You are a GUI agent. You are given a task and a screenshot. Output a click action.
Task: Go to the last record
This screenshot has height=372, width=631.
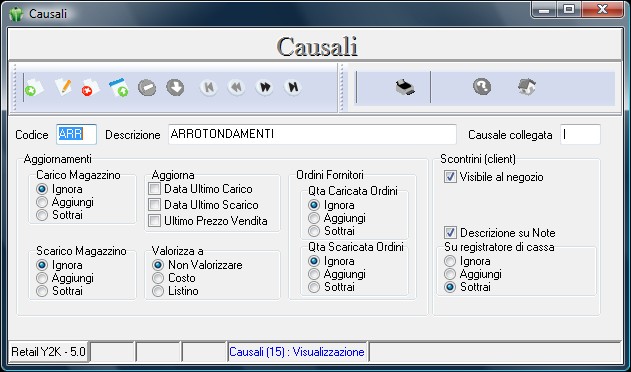(293, 87)
